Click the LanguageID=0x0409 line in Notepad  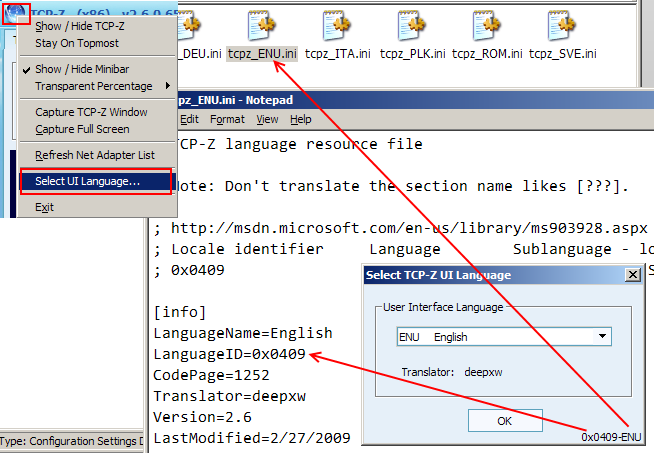pos(229,355)
